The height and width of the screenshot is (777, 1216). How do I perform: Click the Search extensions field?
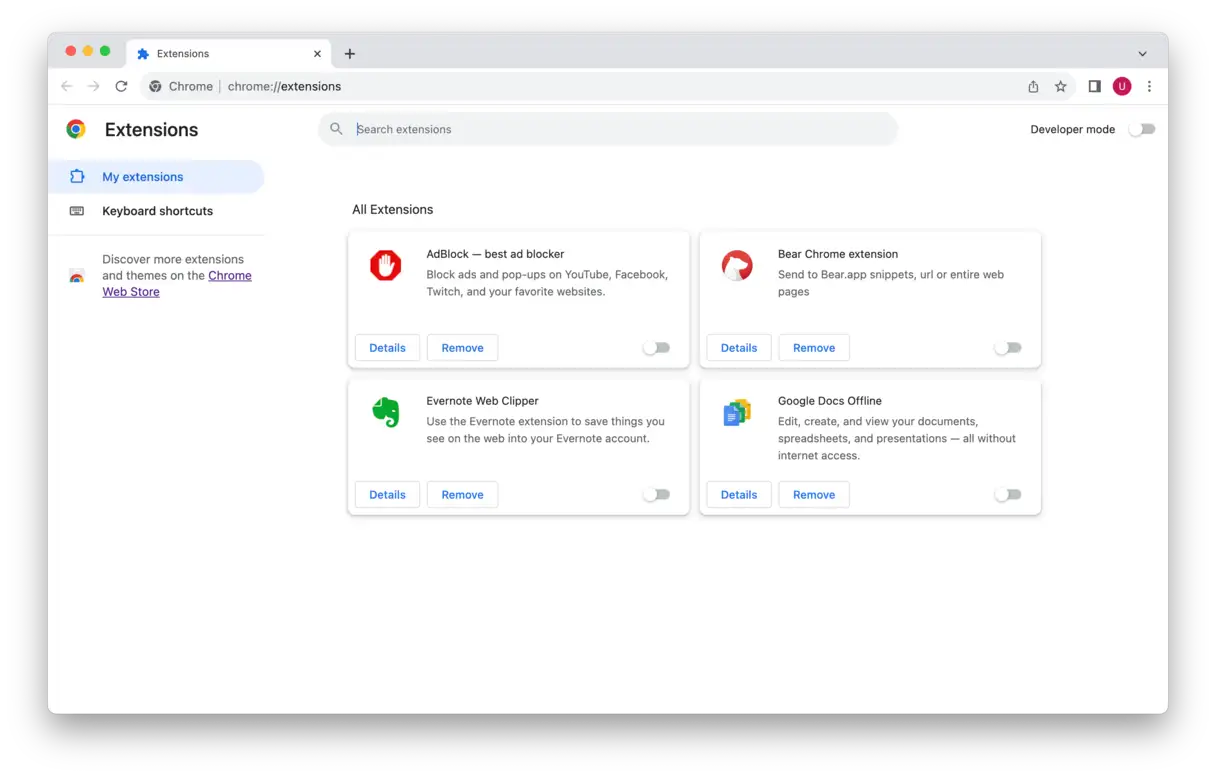point(620,129)
